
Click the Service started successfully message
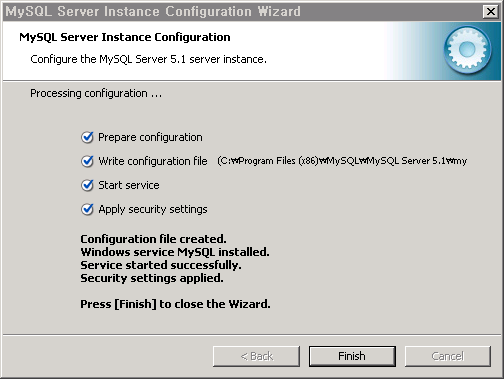point(161,265)
